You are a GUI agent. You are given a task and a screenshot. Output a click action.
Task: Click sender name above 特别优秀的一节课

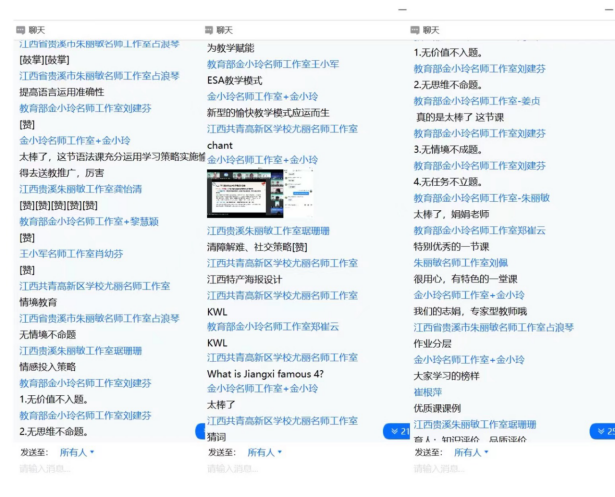(x=479, y=231)
